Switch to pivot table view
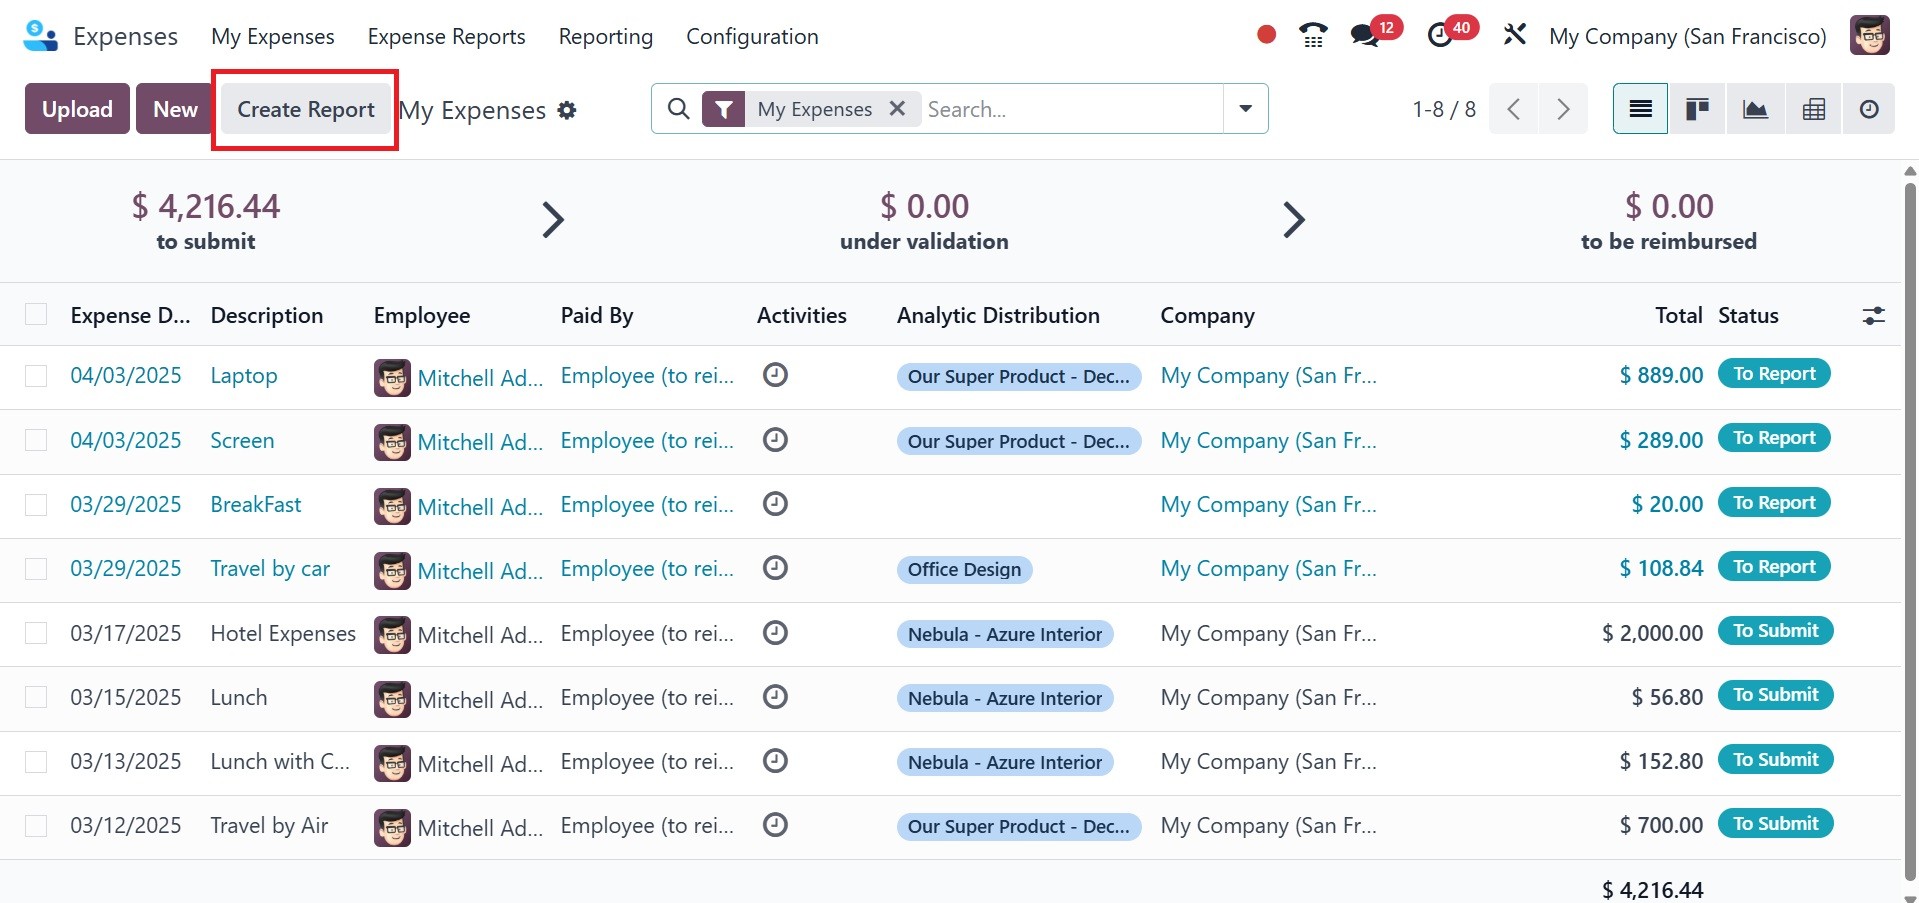 click(x=1813, y=109)
